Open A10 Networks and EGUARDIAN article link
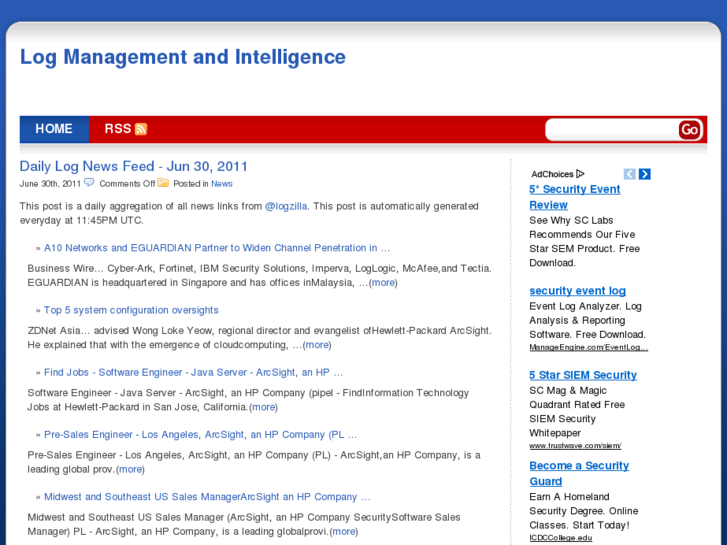 pyautogui.click(x=217, y=248)
